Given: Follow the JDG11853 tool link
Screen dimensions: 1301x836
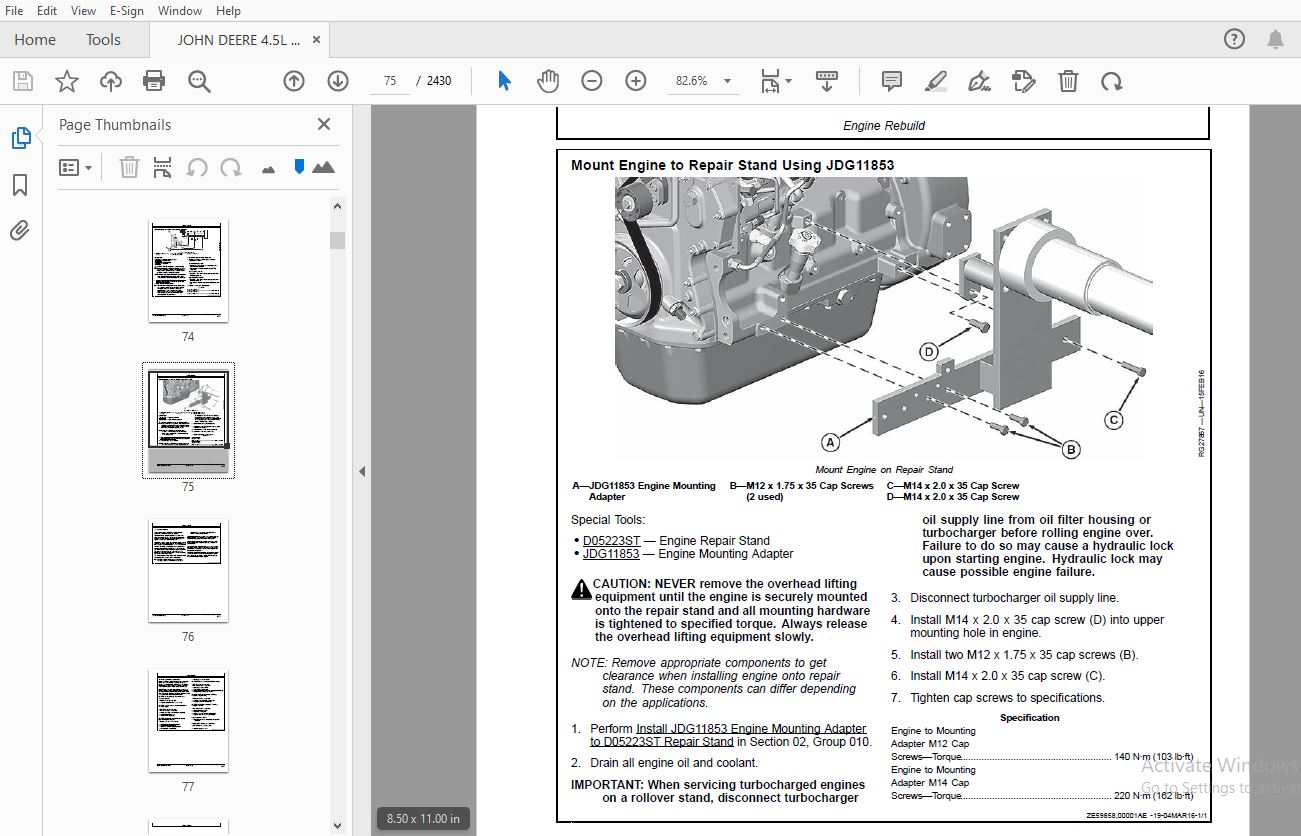Looking at the screenshot, I should 611,554.
